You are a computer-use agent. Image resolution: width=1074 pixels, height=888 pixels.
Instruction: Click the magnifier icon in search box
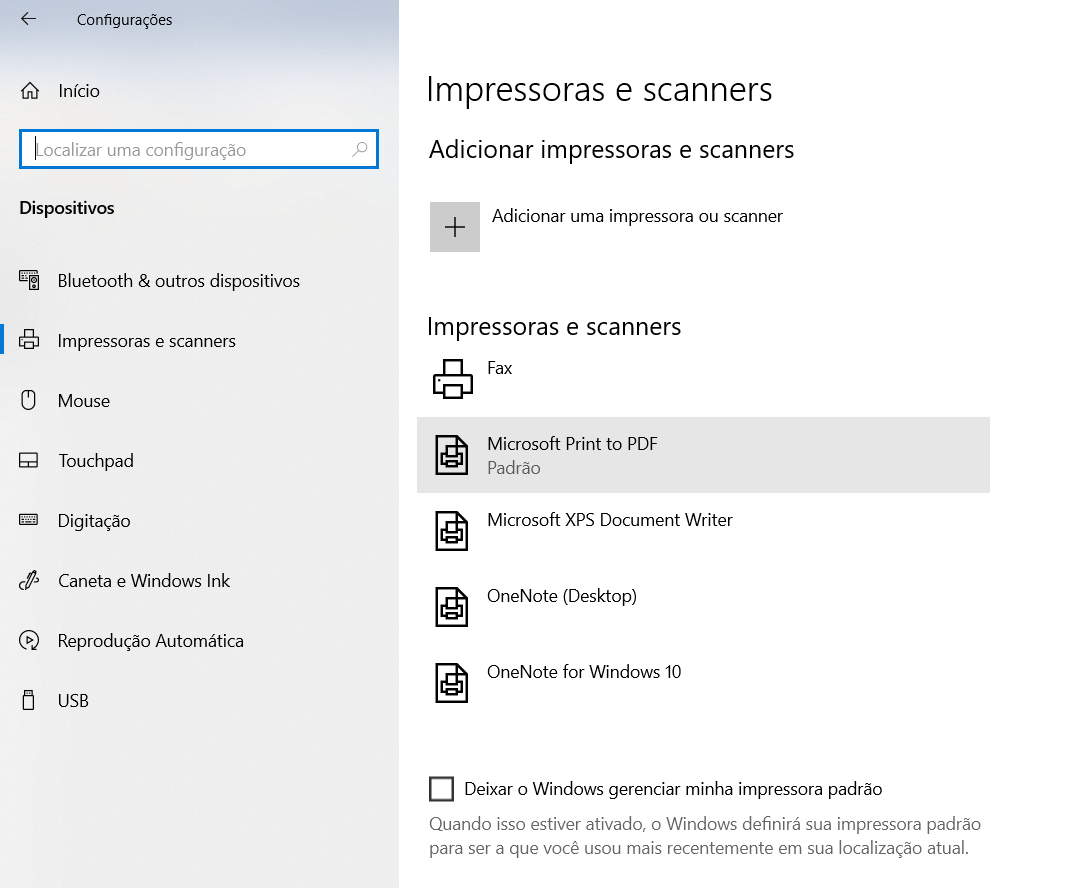click(360, 149)
